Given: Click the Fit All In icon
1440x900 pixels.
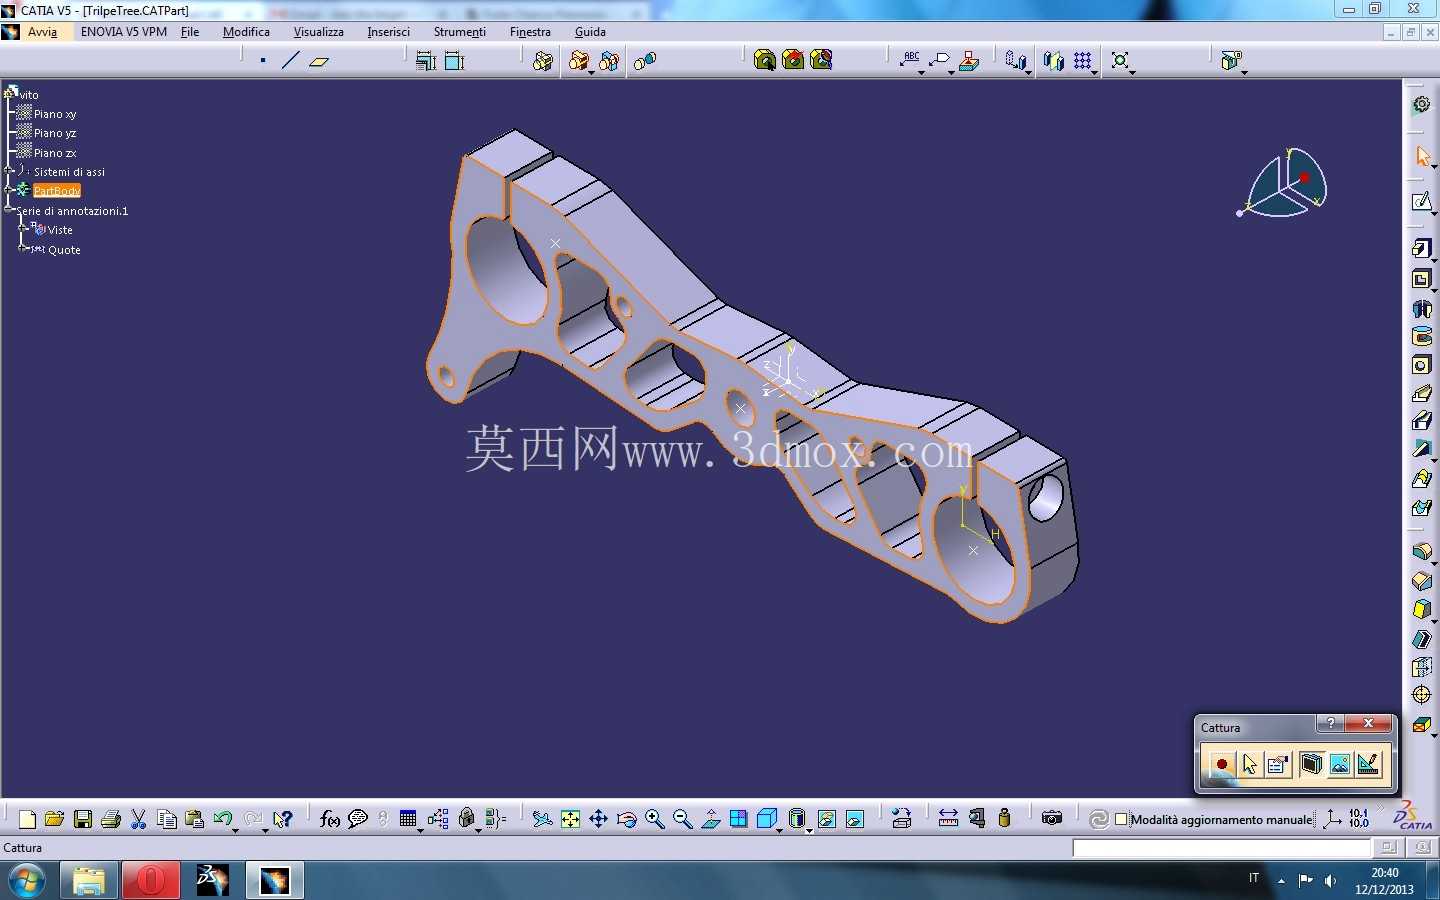Looking at the screenshot, I should (570, 819).
